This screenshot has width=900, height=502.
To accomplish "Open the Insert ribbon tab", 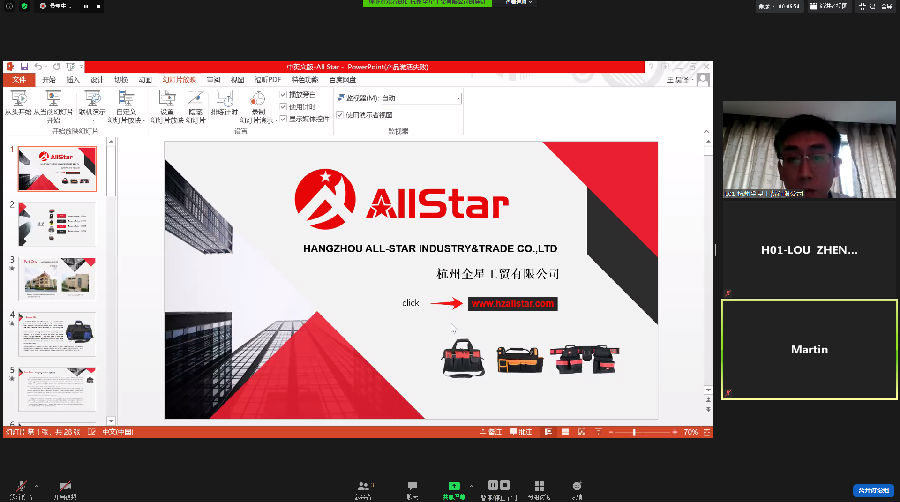I will tap(72, 80).
